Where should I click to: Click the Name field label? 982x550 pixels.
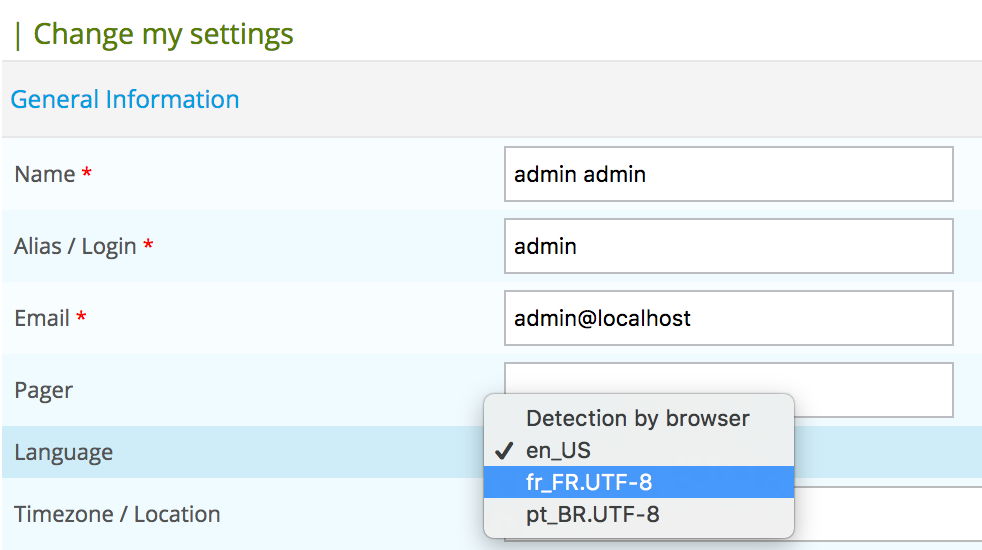tap(44, 174)
